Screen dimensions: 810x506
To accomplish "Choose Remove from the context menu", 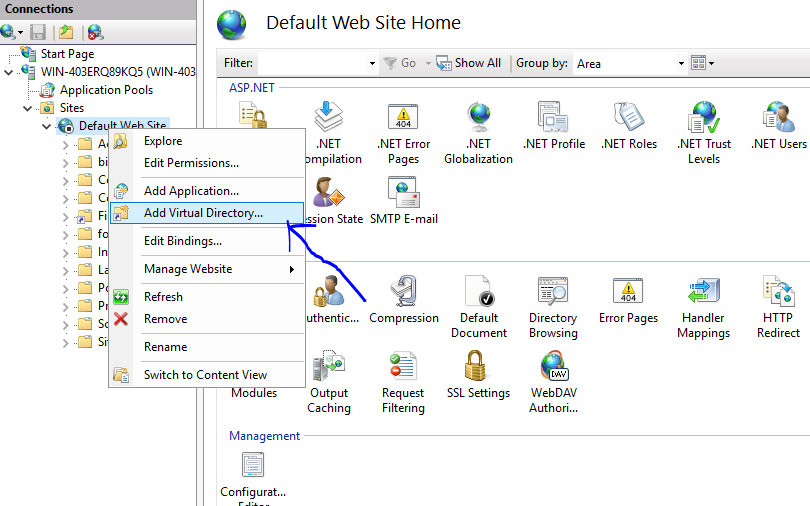I will (207, 319).
